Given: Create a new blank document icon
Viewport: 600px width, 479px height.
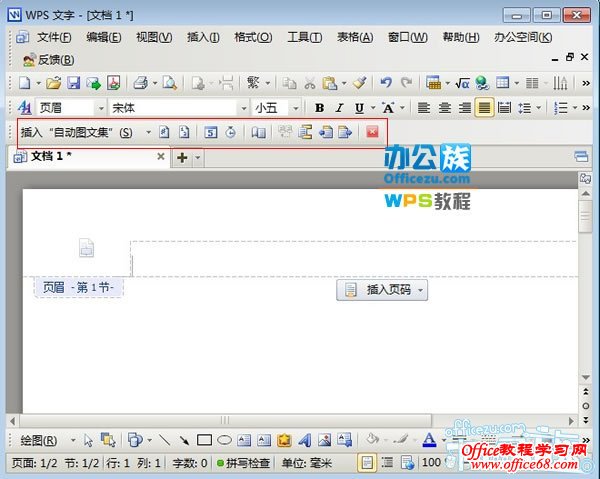Looking at the screenshot, I should pos(25,83).
